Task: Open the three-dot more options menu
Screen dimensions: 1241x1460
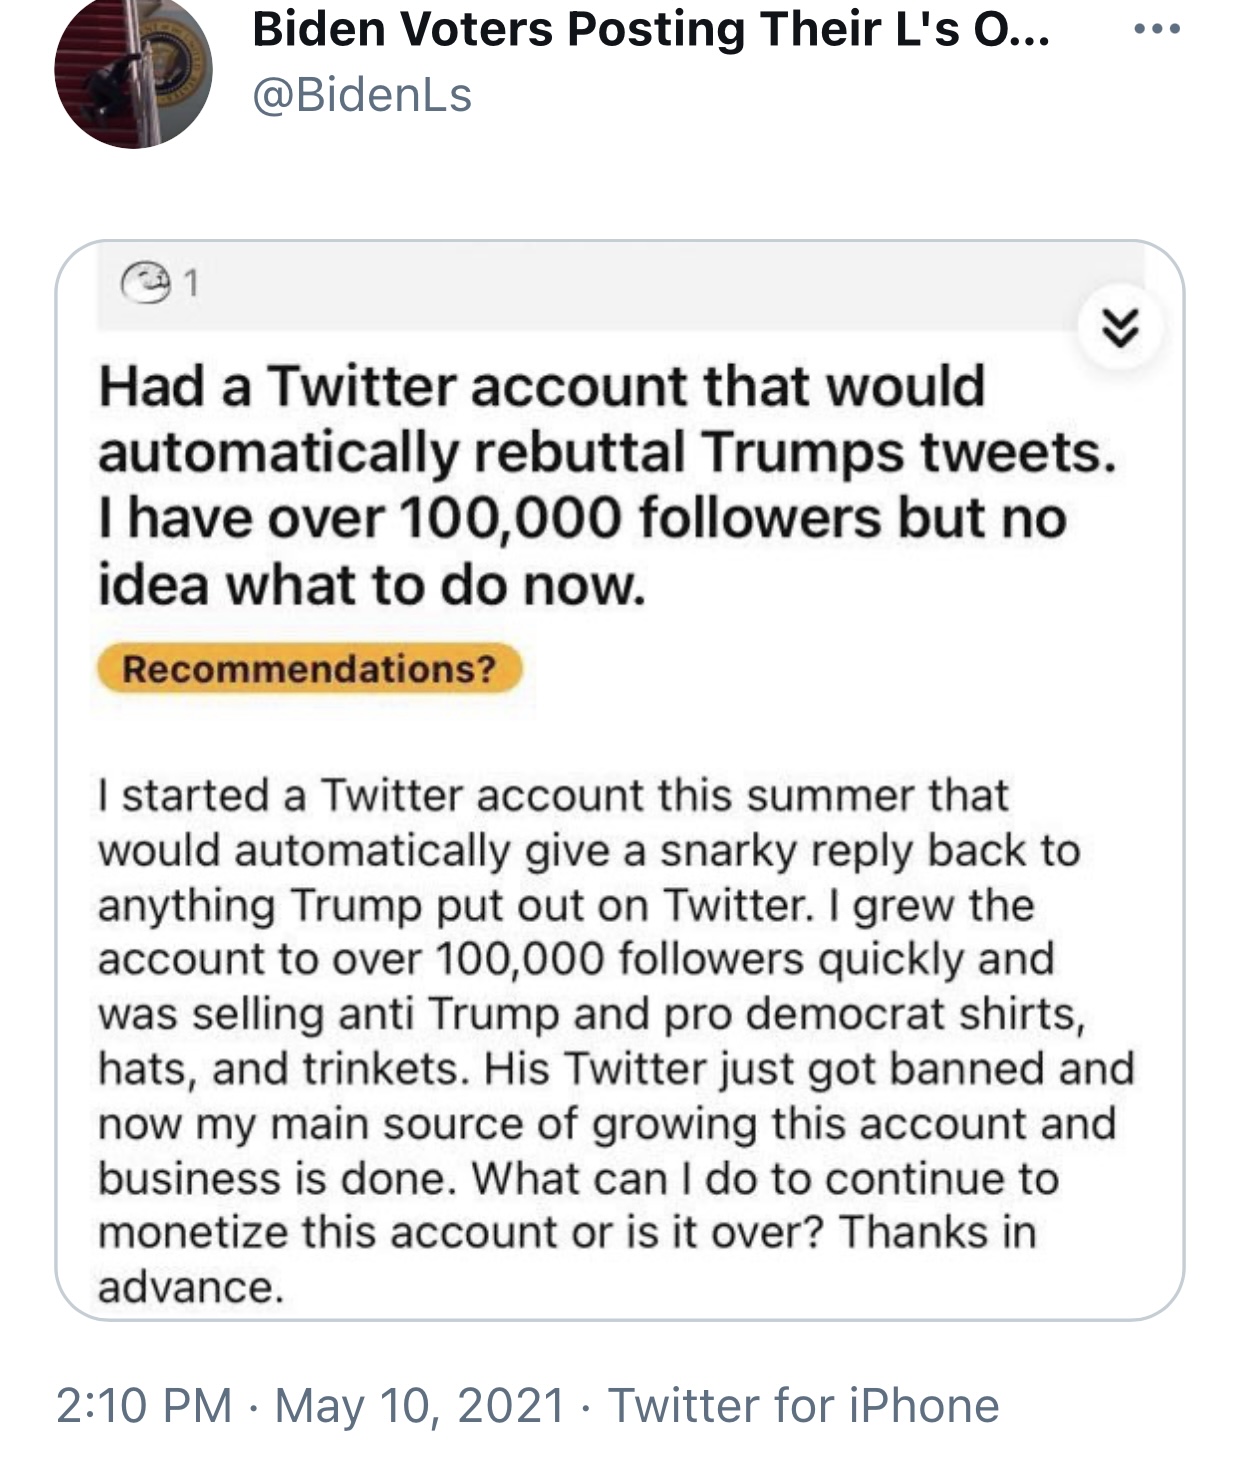Action: click(x=1158, y=30)
